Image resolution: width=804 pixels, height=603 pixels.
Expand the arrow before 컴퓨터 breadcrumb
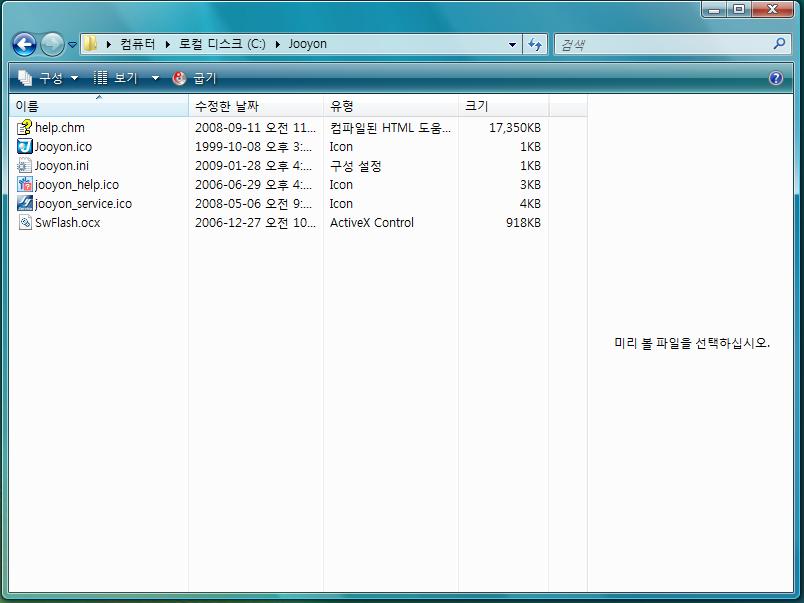[109, 45]
